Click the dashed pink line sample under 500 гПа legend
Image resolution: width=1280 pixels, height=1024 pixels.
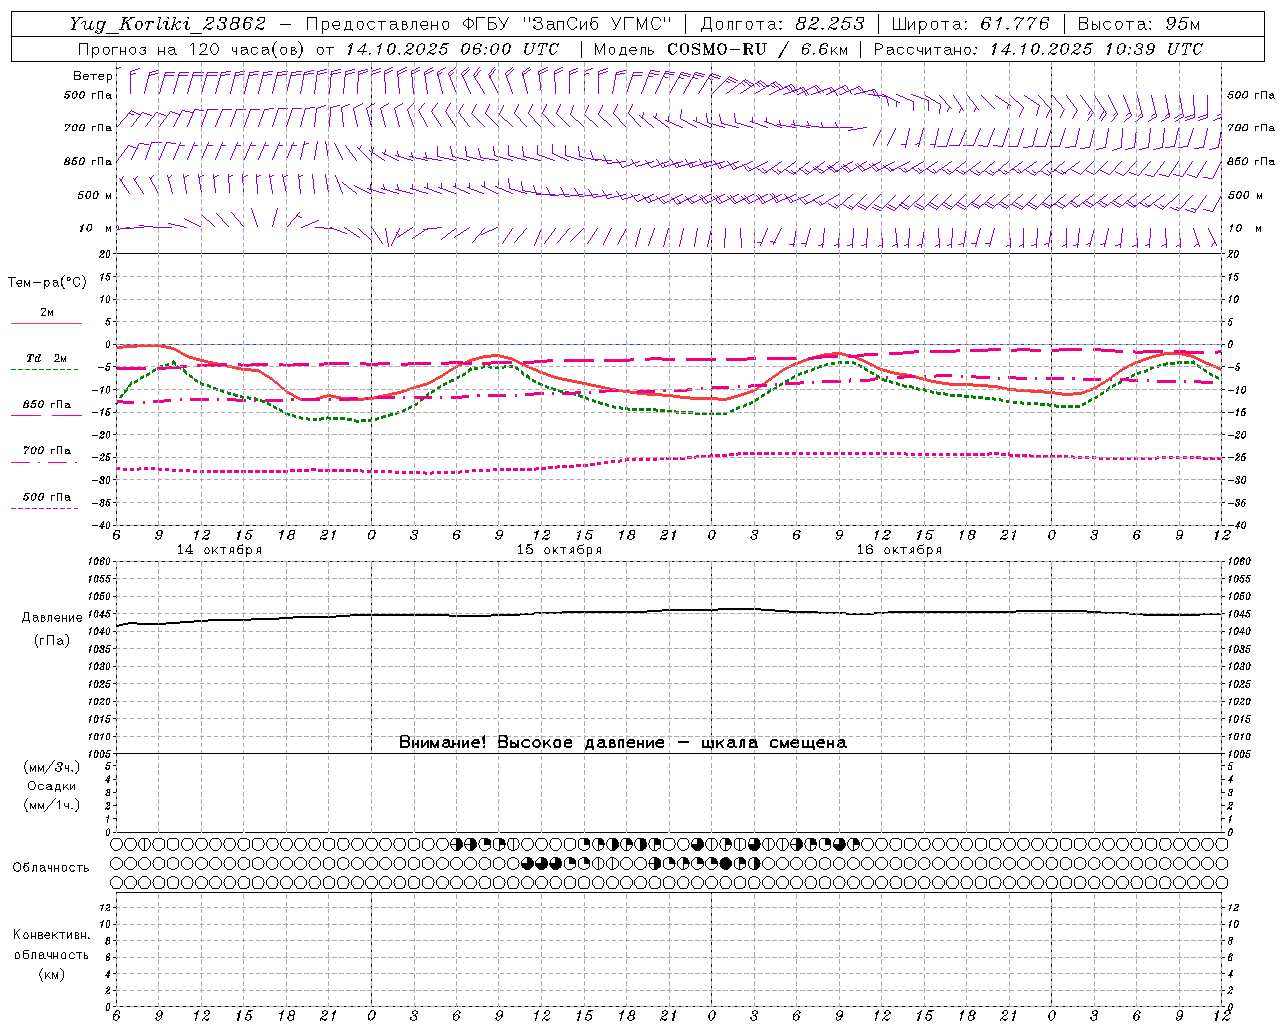point(46,509)
